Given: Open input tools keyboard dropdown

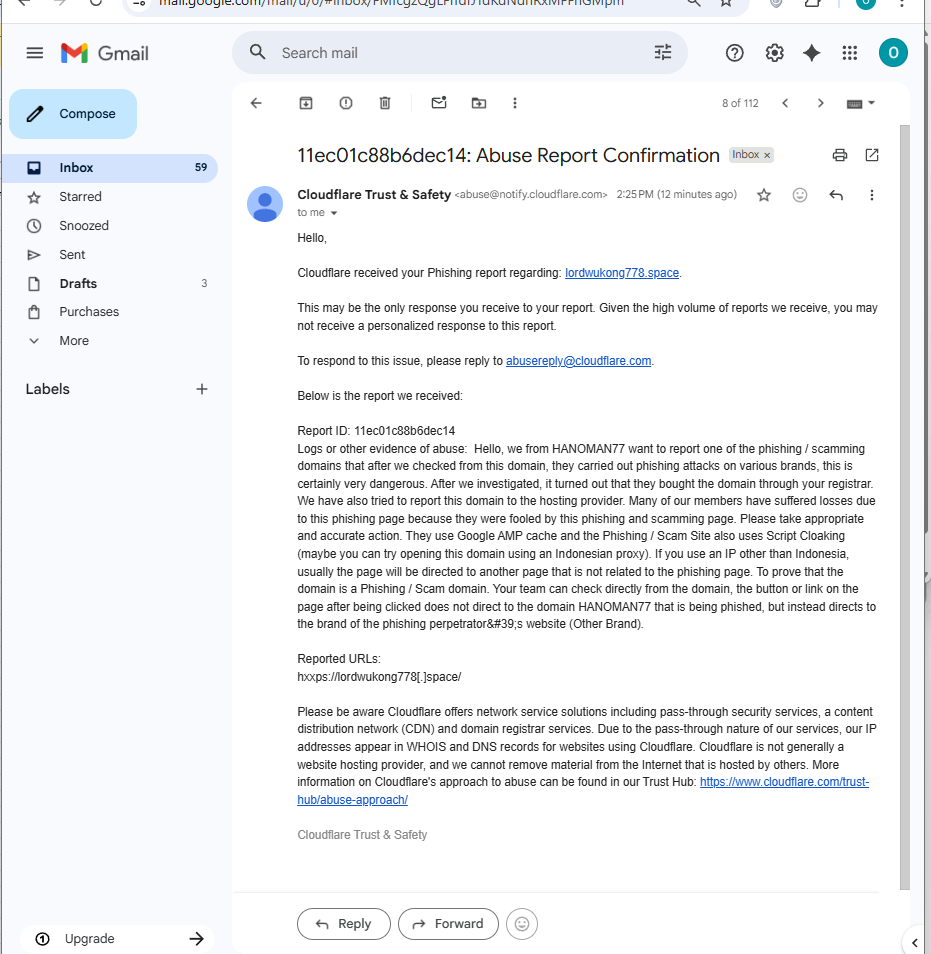Looking at the screenshot, I should 860,103.
